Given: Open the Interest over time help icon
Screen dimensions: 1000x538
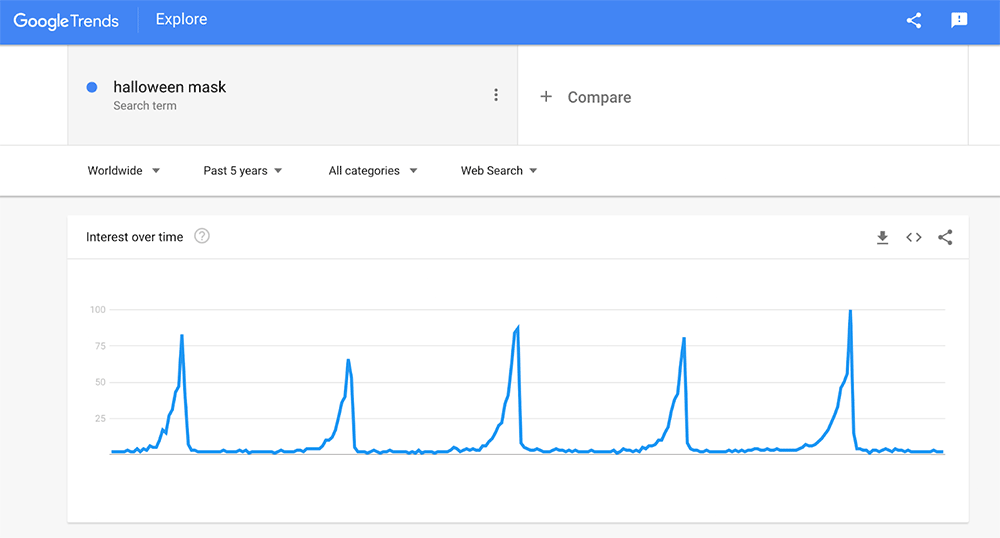Looking at the screenshot, I should (x=202, y=237).
